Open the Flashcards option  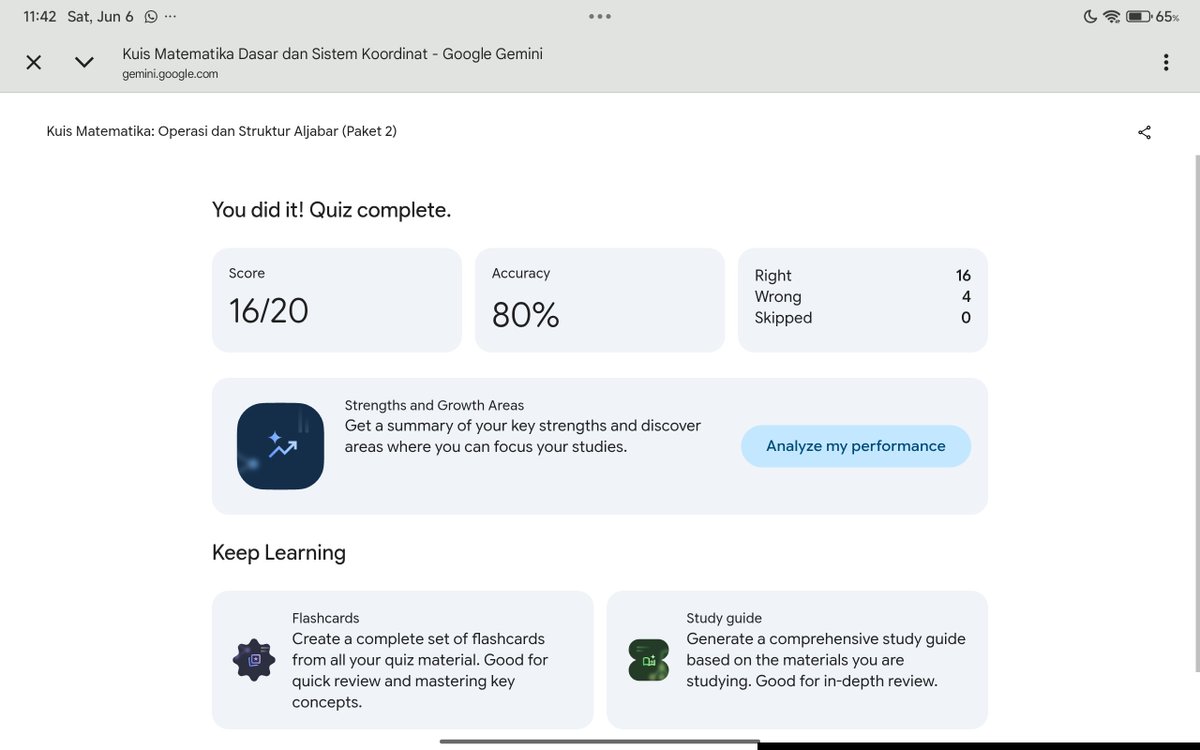[x=402, y=660]
